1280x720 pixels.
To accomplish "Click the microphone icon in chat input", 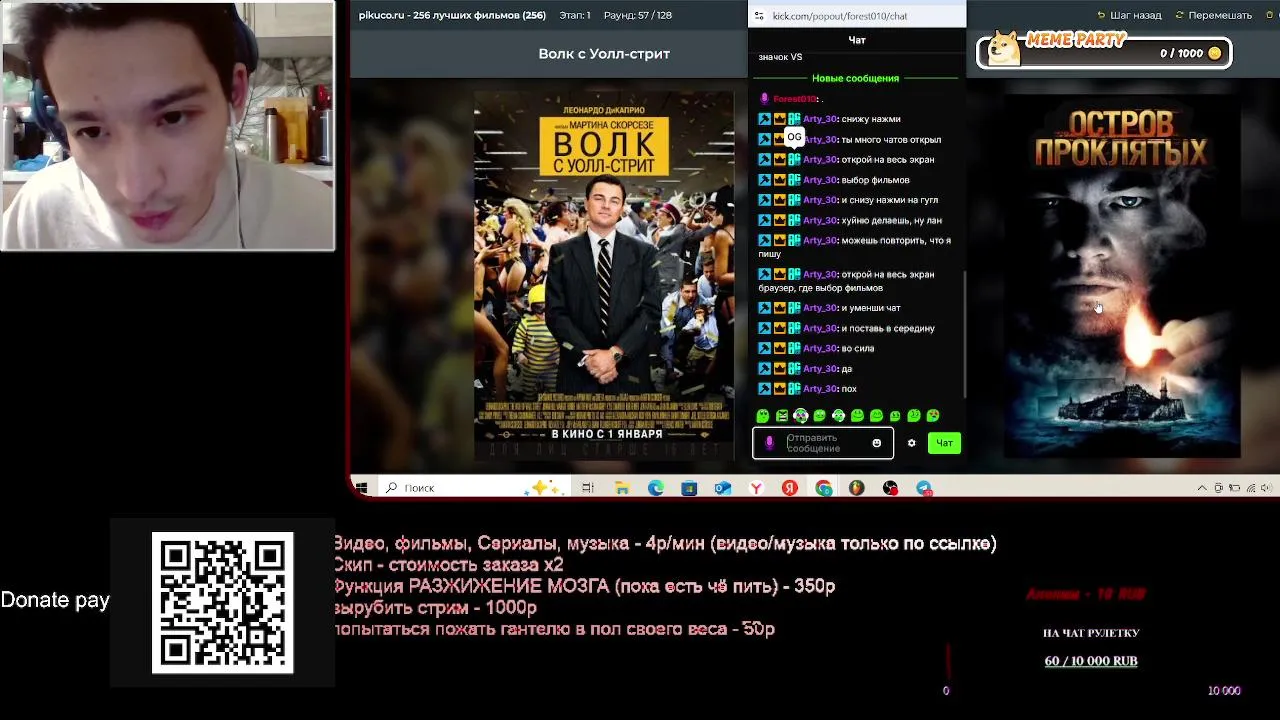I will click(769, 443).
